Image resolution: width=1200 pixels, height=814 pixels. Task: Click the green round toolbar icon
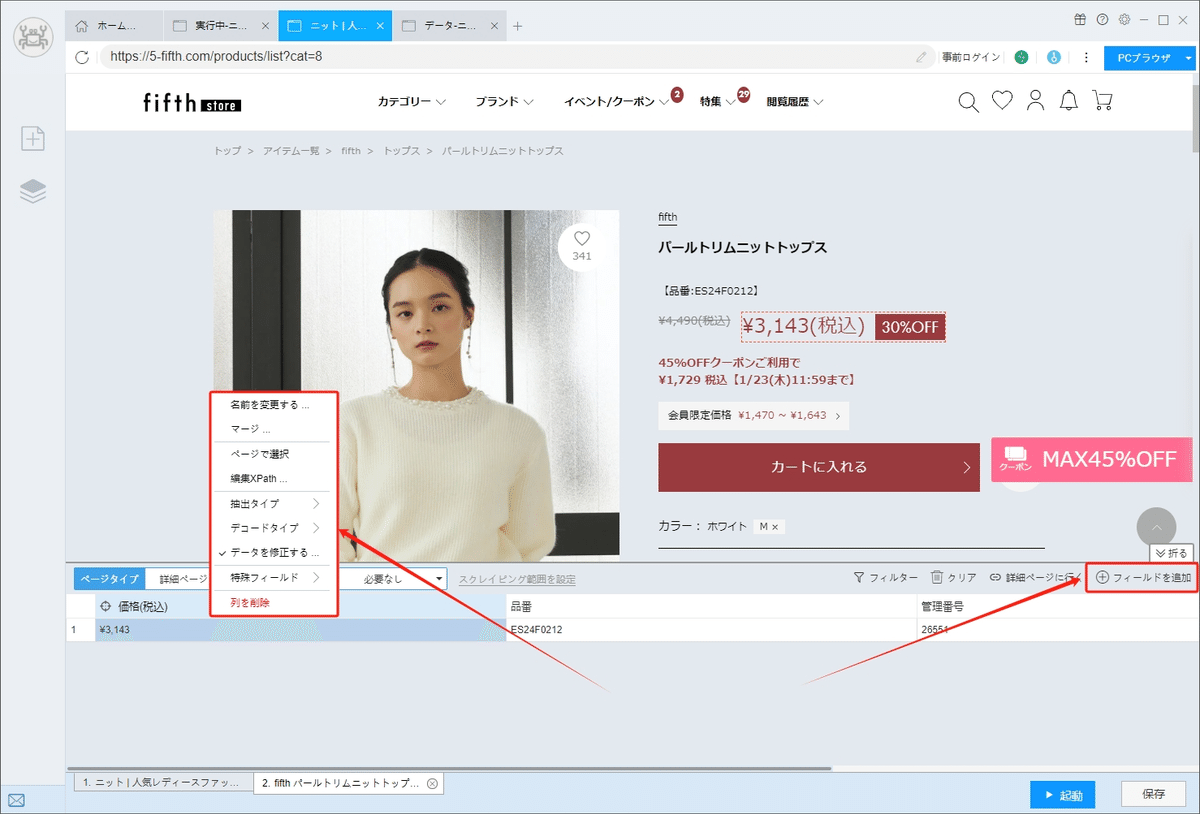click(x=1021, y=58)
